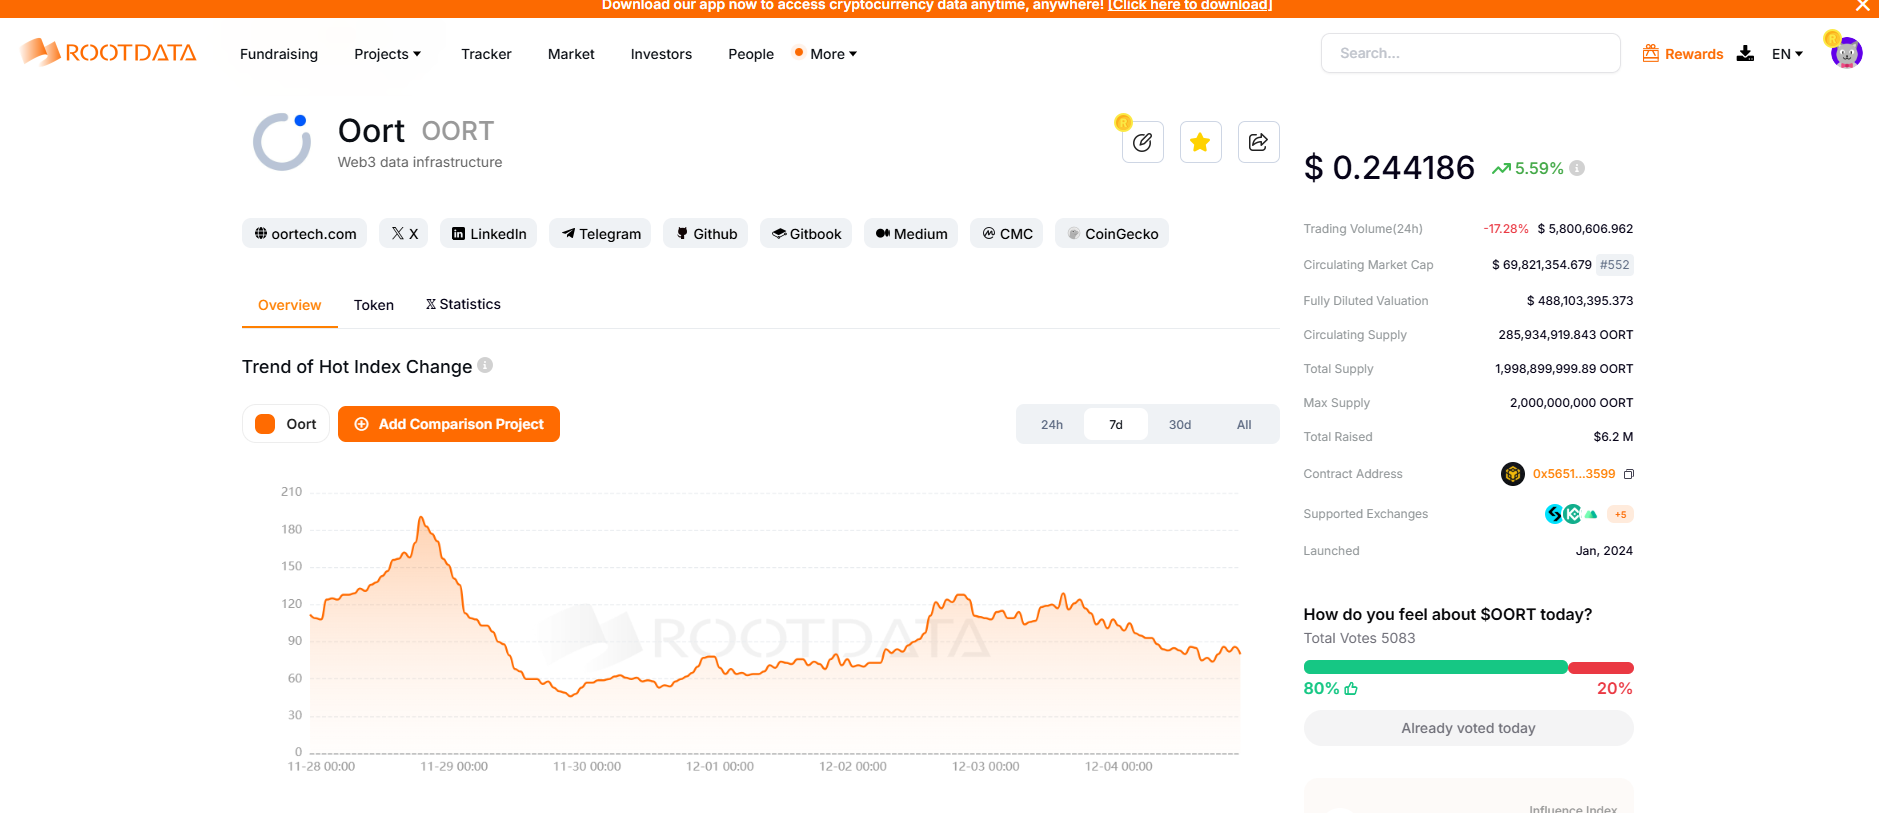
Task: Click the app download link in banner
Action: (1190, 6)
